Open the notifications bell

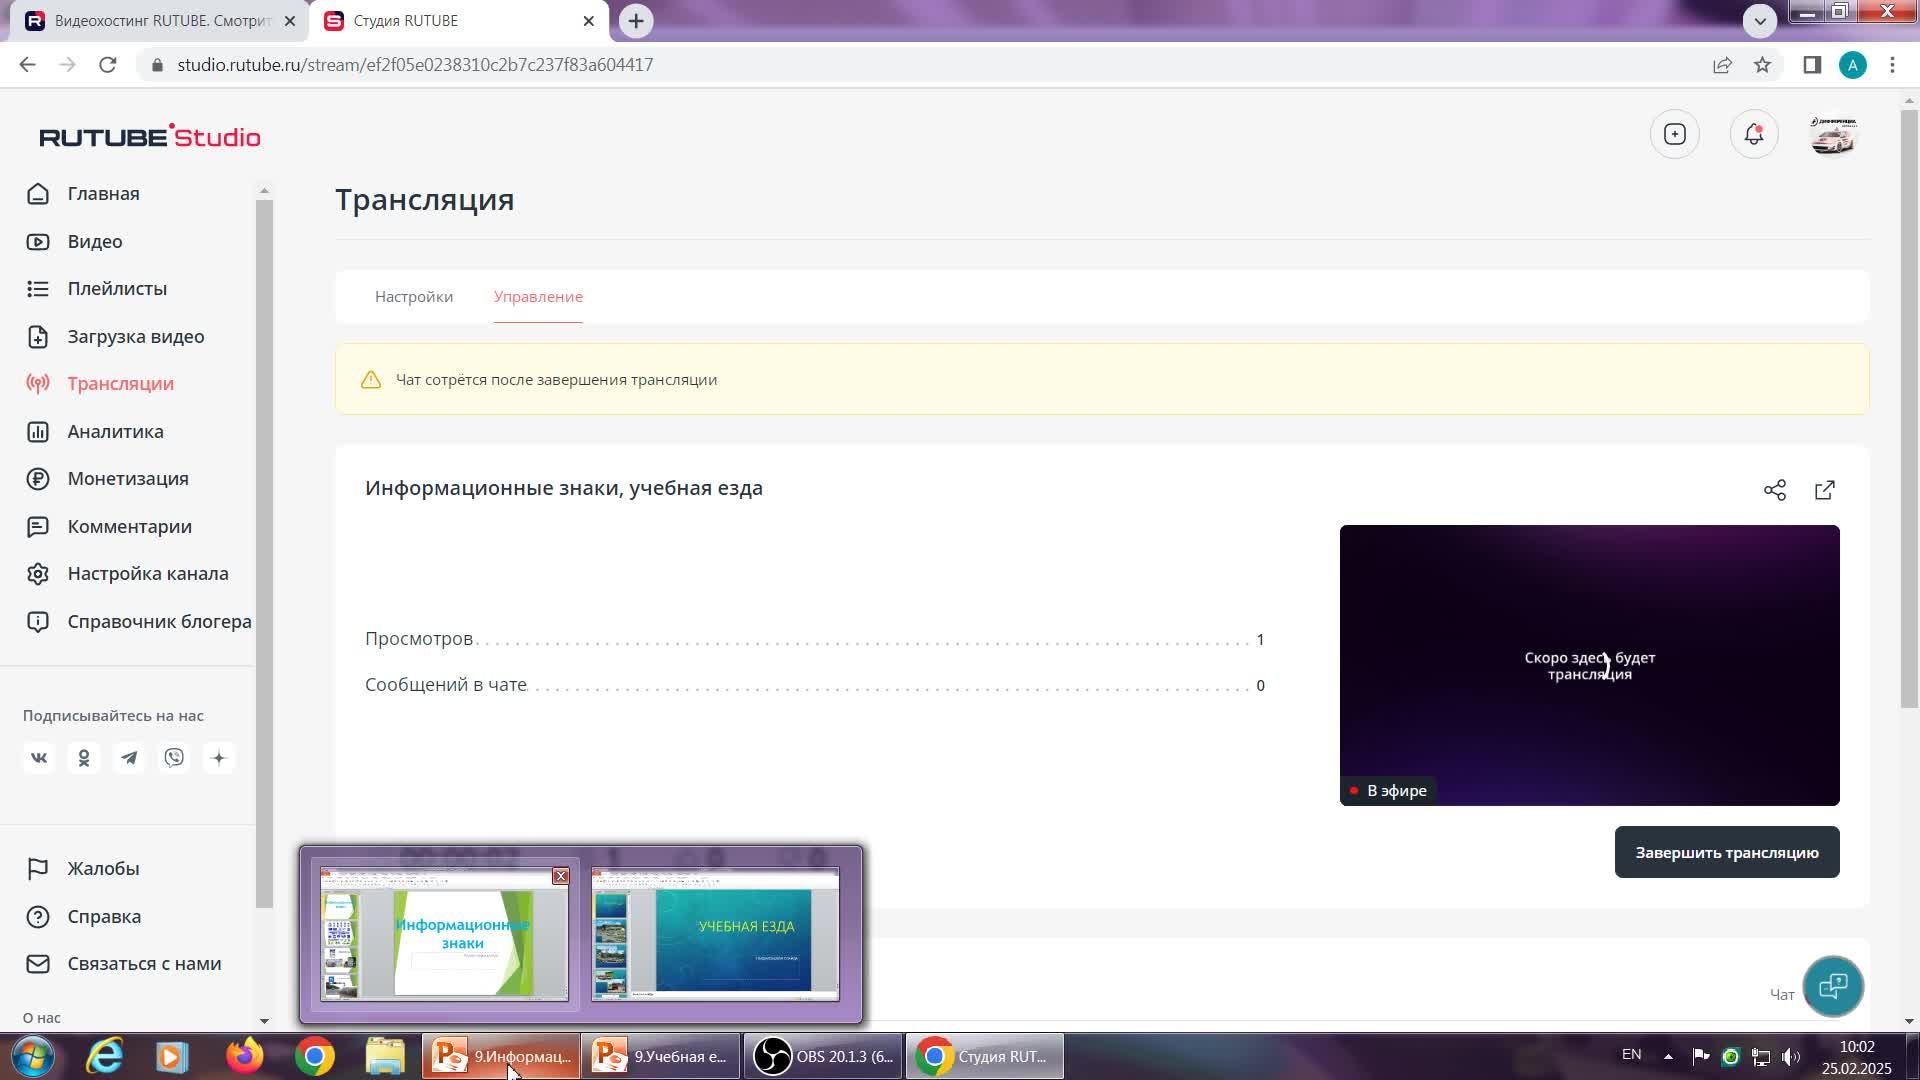(x=1753, y=134)
